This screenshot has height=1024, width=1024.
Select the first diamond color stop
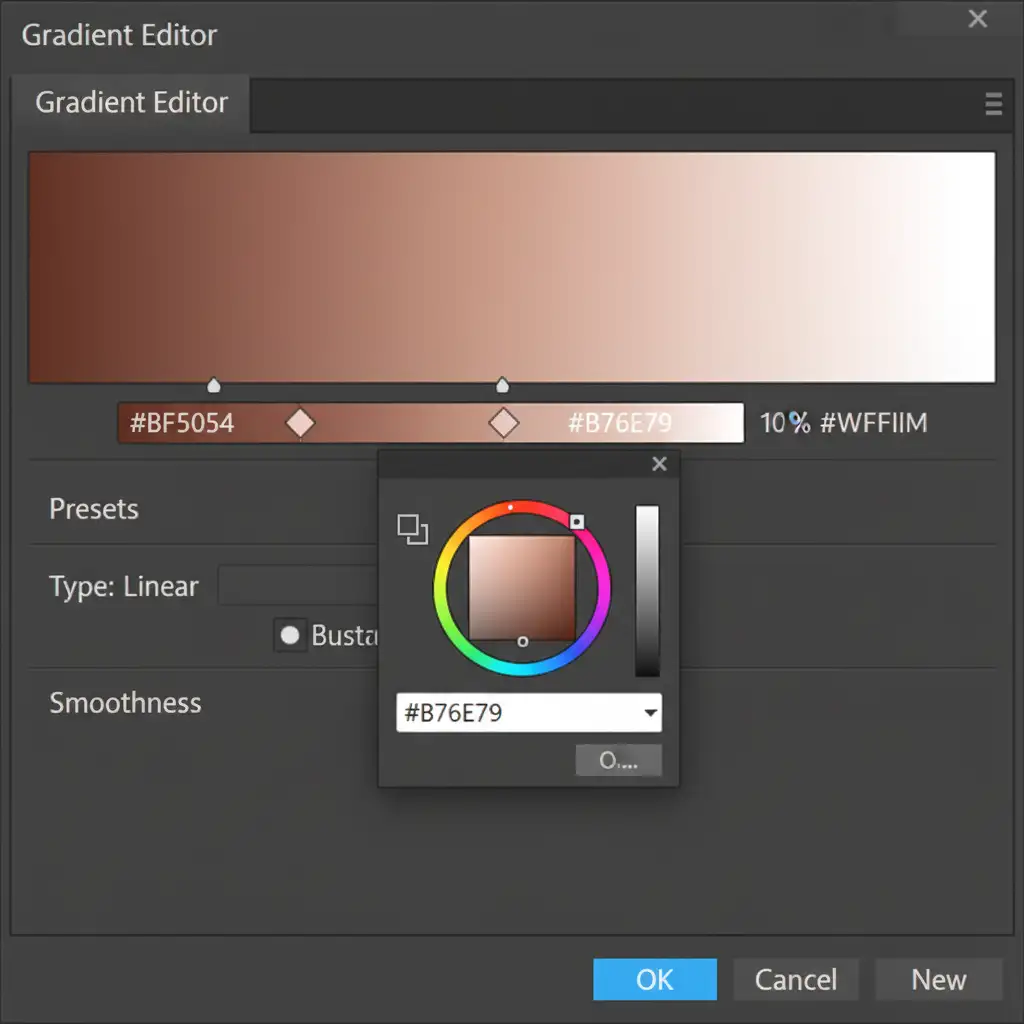[x=300, y=423]
